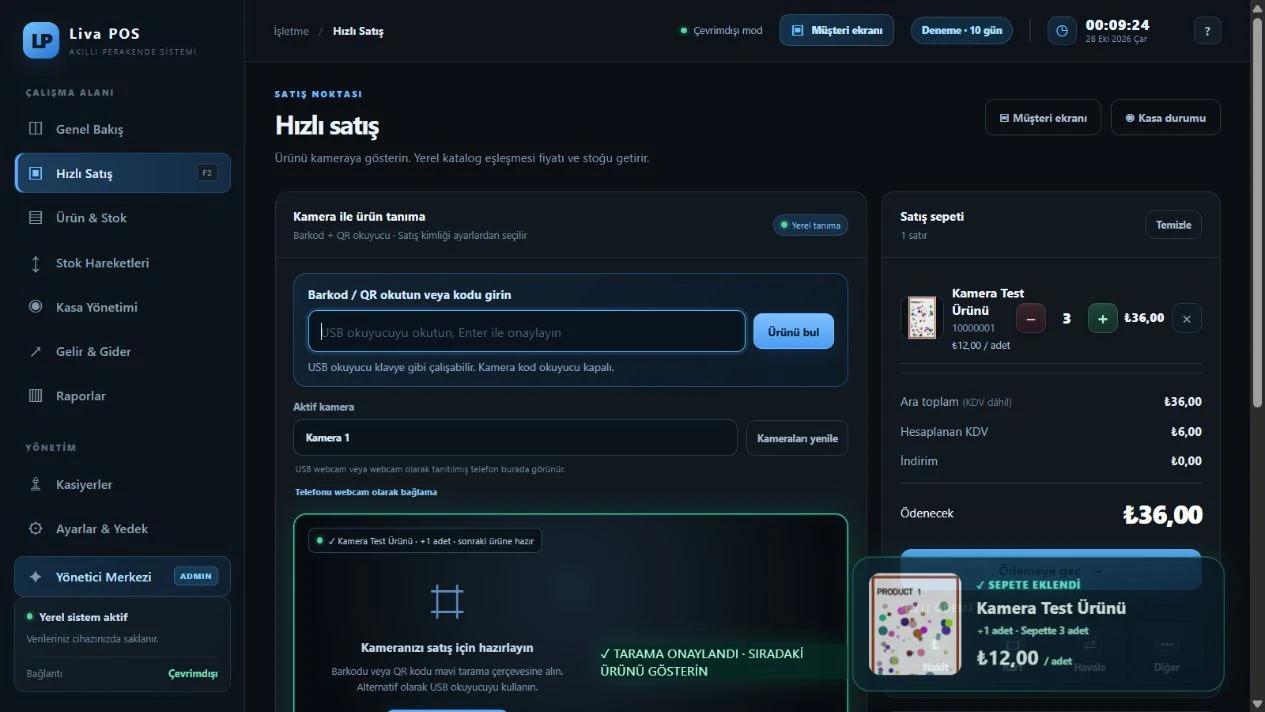This screenshot has height=712, width=1265.
Task: Click the Havale payment option
Action: coord(1089,653)
